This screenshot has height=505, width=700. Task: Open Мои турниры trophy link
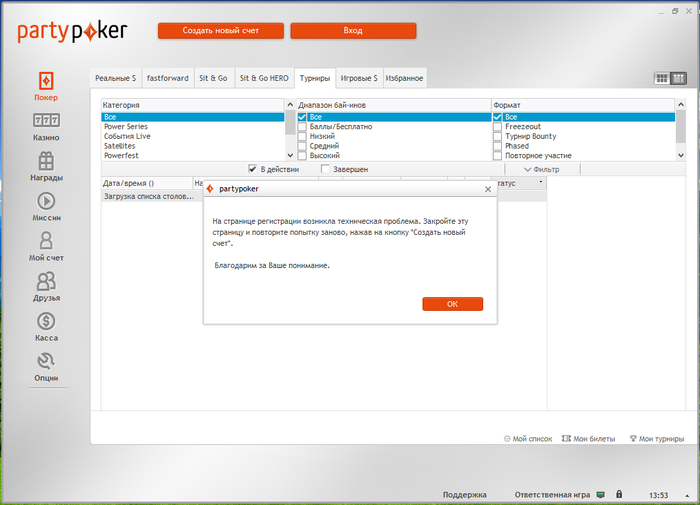click(657, 439)
